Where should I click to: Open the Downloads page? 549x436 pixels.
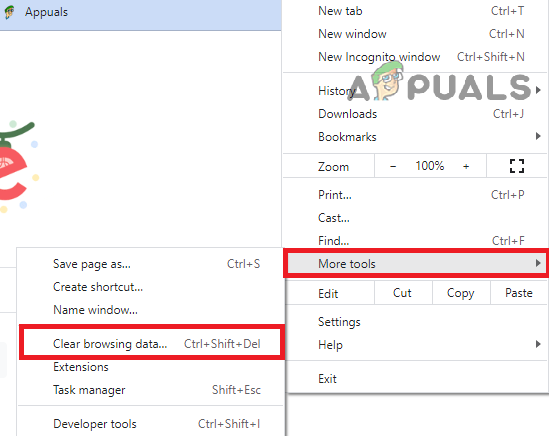pyautogui.click(x=415, y=114)
